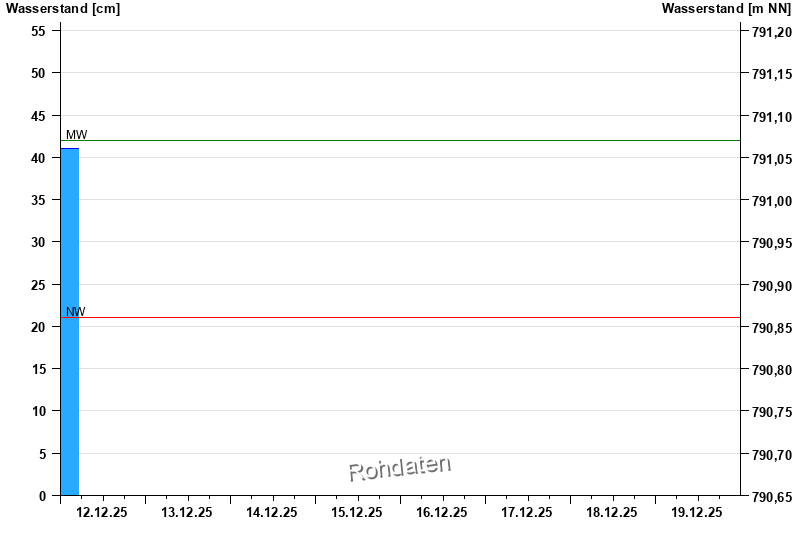Select the 15.12.25 date label
This screenshot has width=800, height=550.
[x=357, y=512]
